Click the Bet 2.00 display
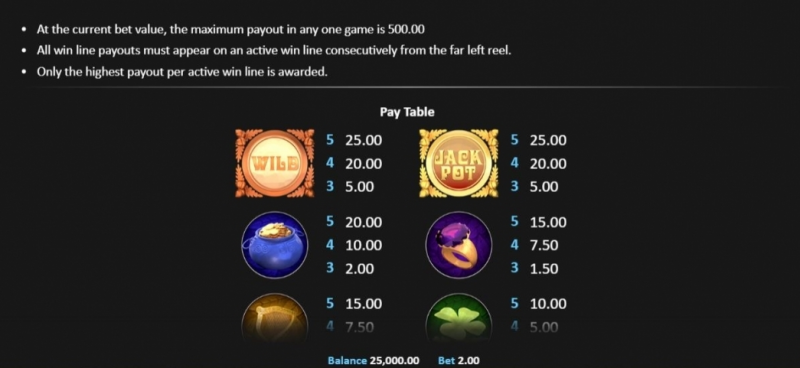 click(459, 360)
